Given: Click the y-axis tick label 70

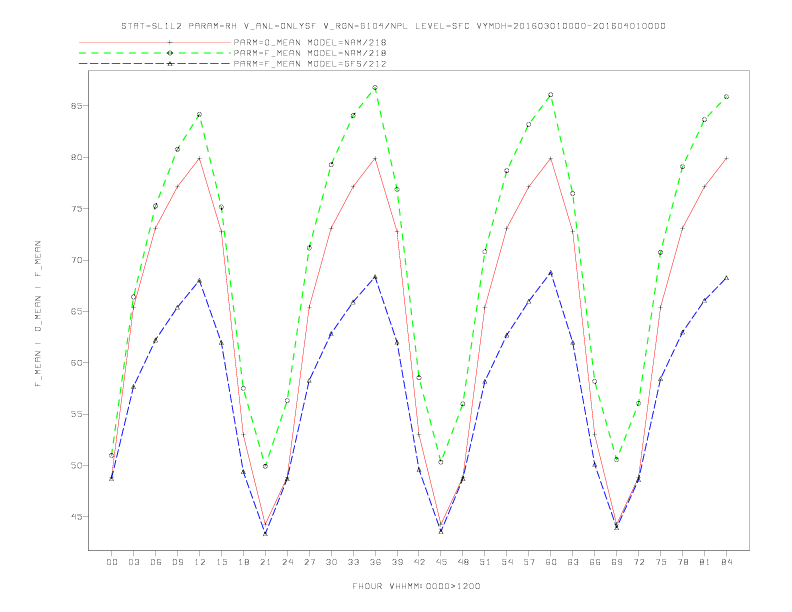Looking at the screenshot, I should point(77,261).
